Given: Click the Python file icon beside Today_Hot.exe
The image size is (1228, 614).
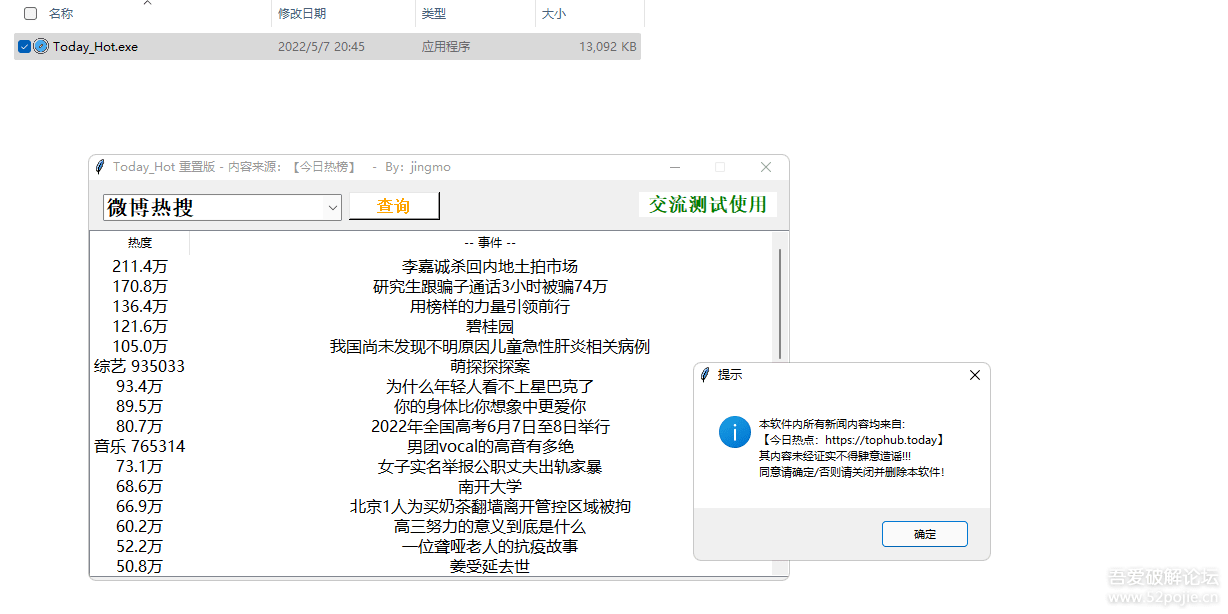Looking at the screenshot, I should point(41,46).
